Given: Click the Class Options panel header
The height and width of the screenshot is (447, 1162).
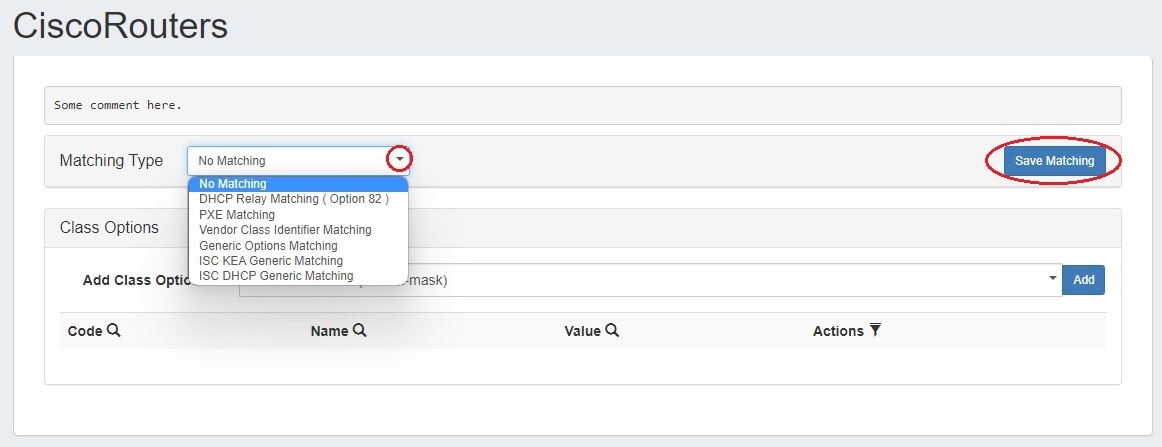Looking at the screenshot, I should tap(109, 227).
